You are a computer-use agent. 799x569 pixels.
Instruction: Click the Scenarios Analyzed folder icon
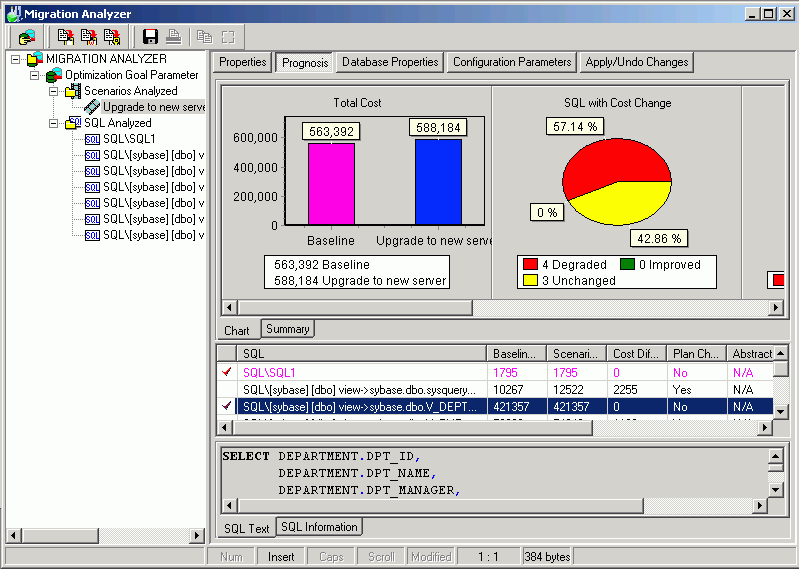coord(73,91)
